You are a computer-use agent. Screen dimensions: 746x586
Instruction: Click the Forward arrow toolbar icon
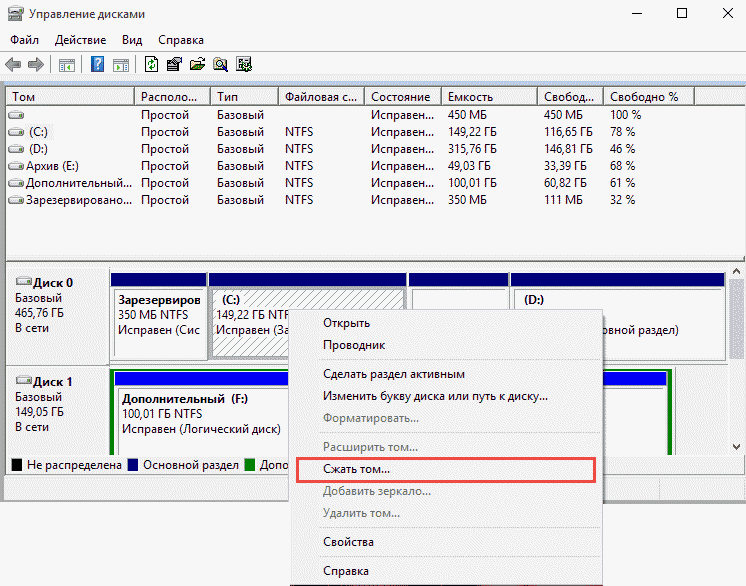[x=35, y=65]
